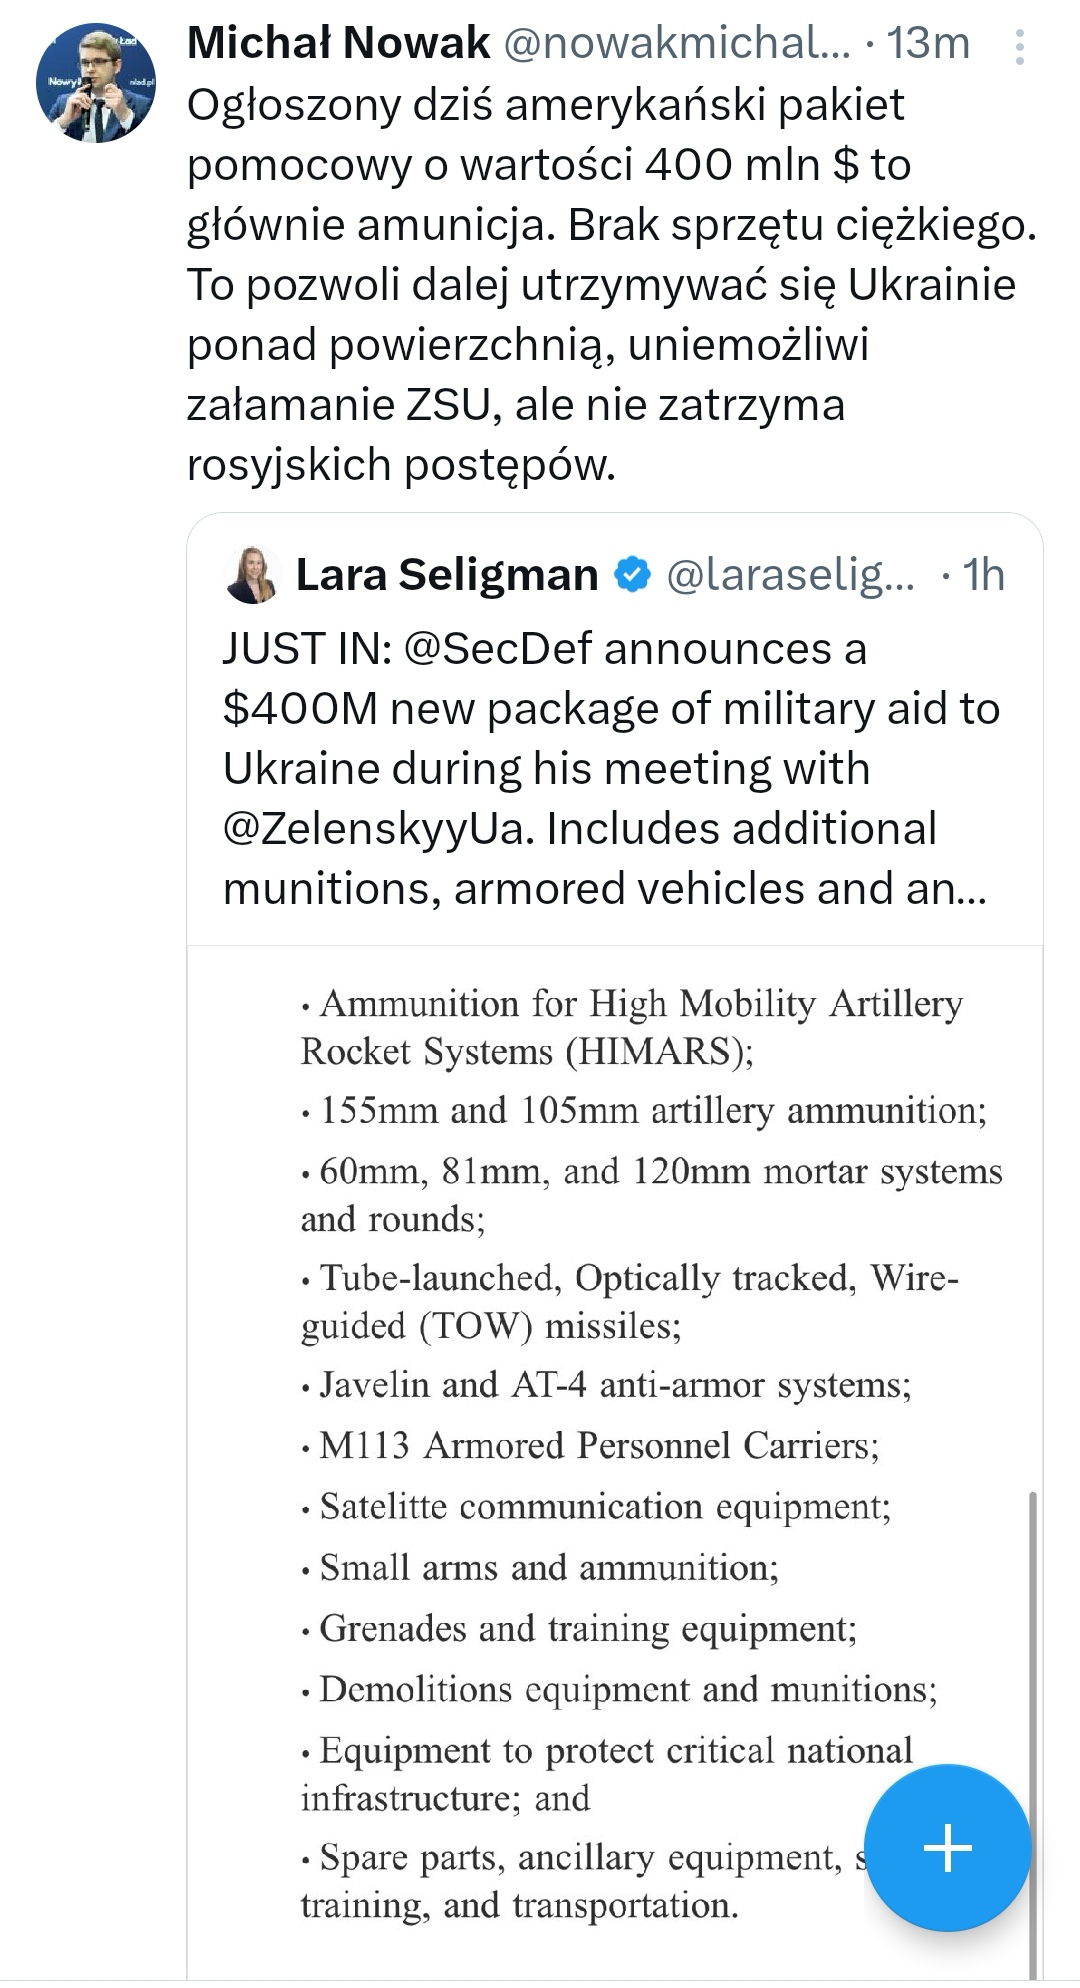Viewport: 1080px width, 1988px height.
Task: Tap the 13m timestamp on the tweet
Action: pos(928,44)
